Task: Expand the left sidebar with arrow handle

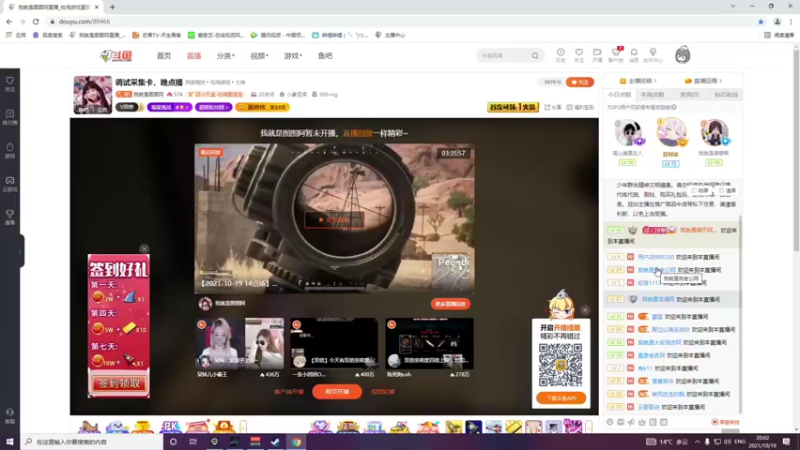Action: point(20,251)
